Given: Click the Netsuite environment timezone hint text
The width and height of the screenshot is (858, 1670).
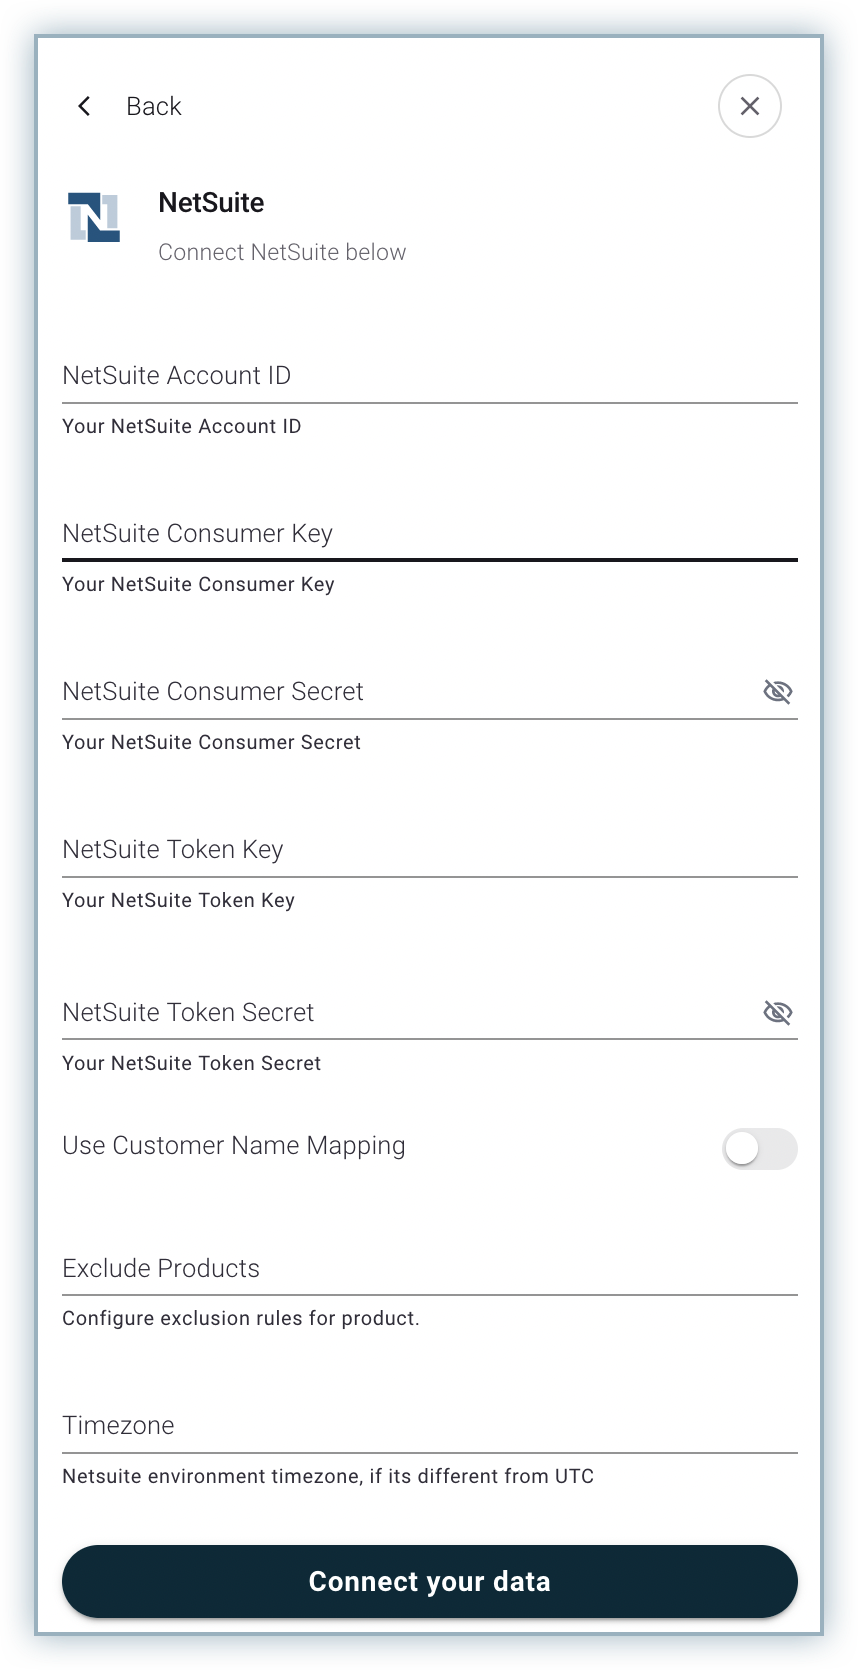Looking at the screenshot, I should click(x=328, y=1476).
